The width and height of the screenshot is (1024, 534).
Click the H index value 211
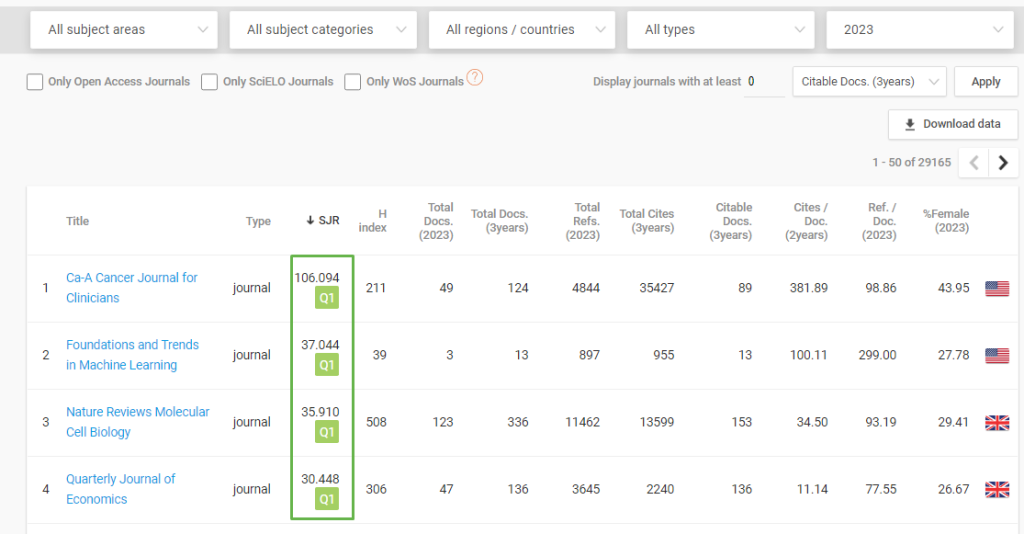click(x=376, y=288)
